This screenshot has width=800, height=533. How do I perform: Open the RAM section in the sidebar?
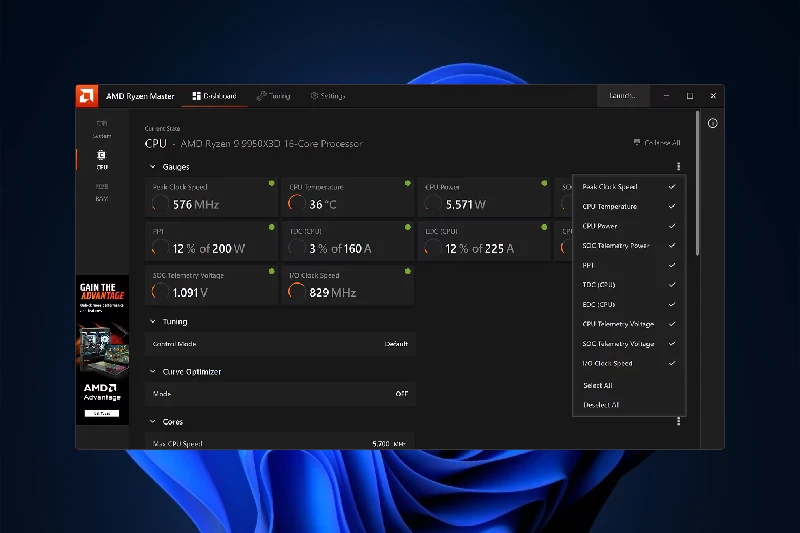pos(102,192)
